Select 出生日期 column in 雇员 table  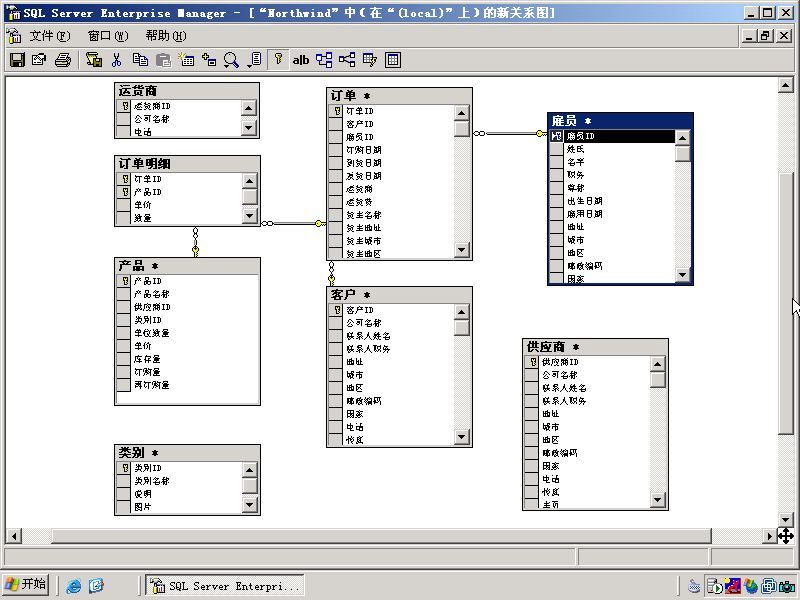point(612,201)
